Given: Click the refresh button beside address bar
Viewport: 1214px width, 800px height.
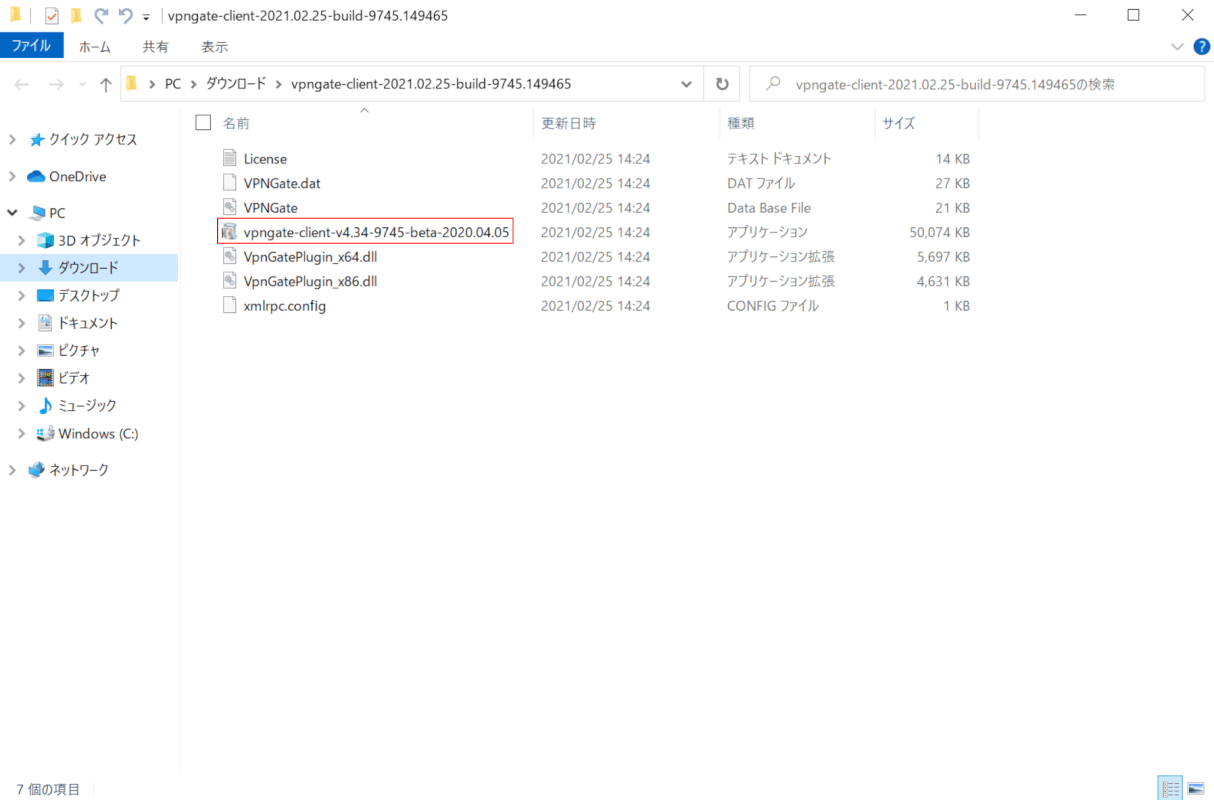Looking at the screenshot, I should [721, 84].
